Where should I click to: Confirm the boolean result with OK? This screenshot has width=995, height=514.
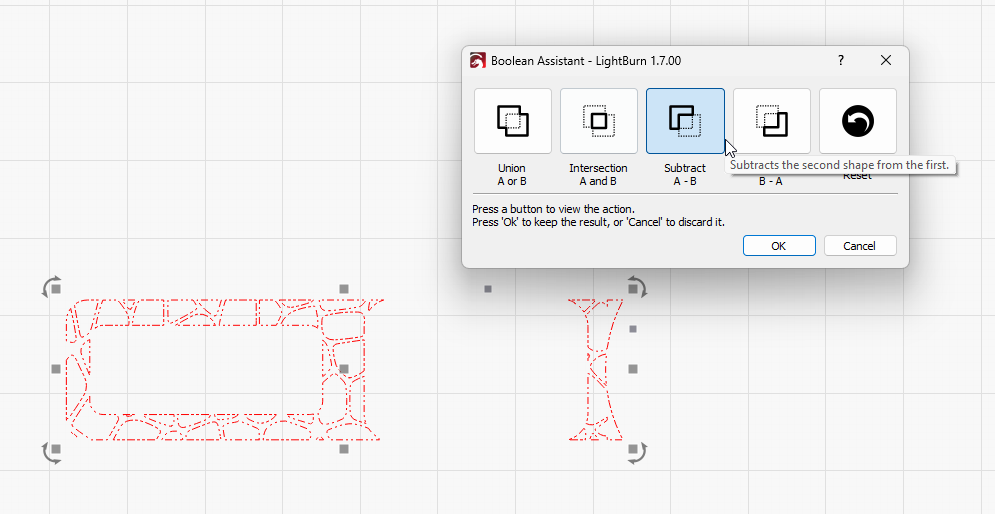(779, 246)
